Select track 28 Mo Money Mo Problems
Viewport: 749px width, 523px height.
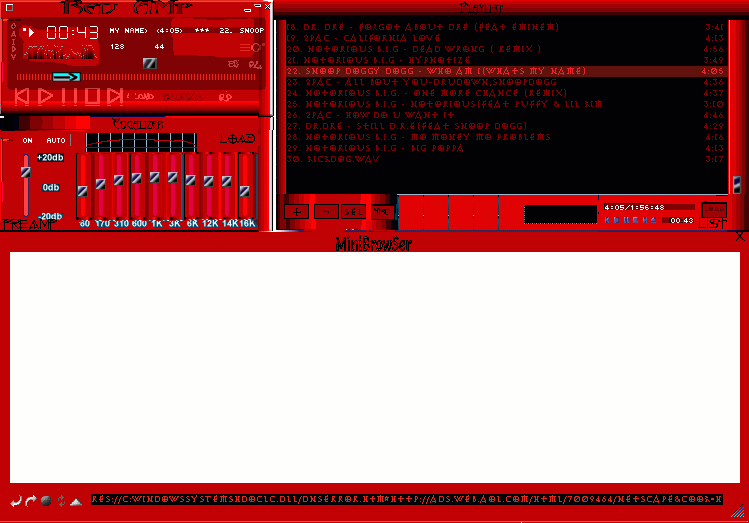[x=505, y=137]
